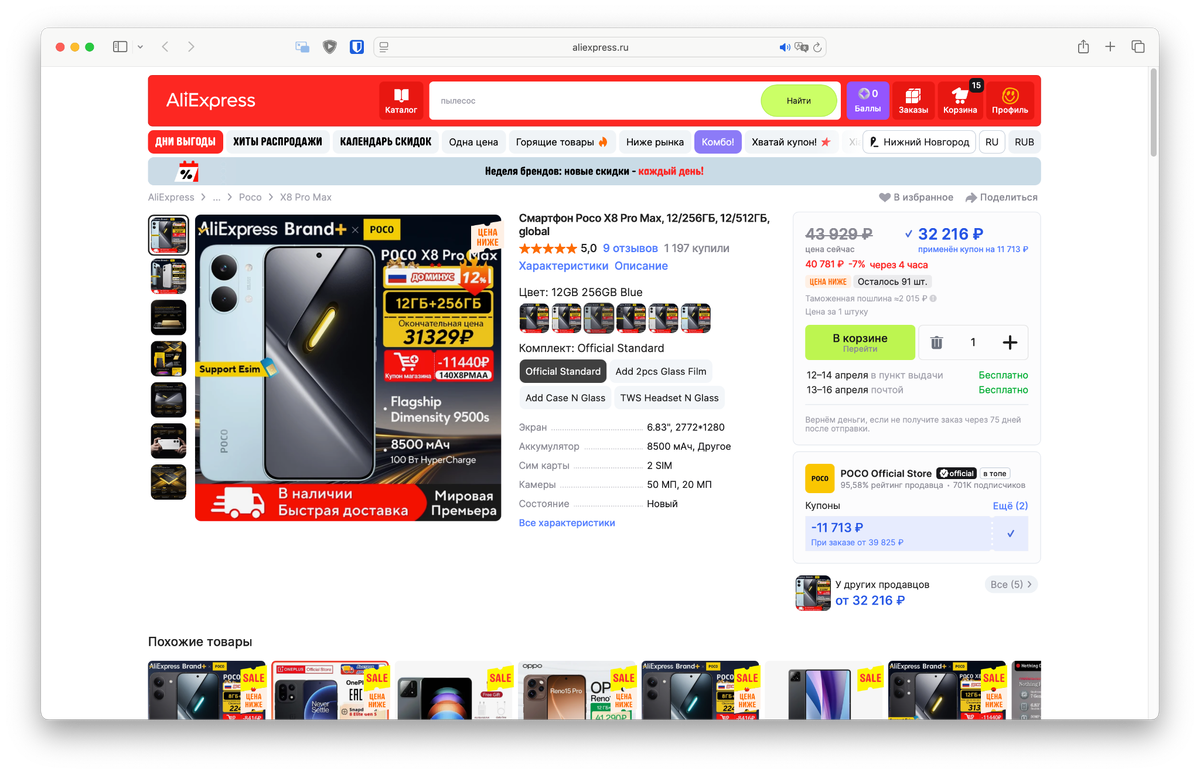The width and height of the screenshot is (1200, 774).
Task: Click the translate icon in address bar
Action: coord(801,47)
